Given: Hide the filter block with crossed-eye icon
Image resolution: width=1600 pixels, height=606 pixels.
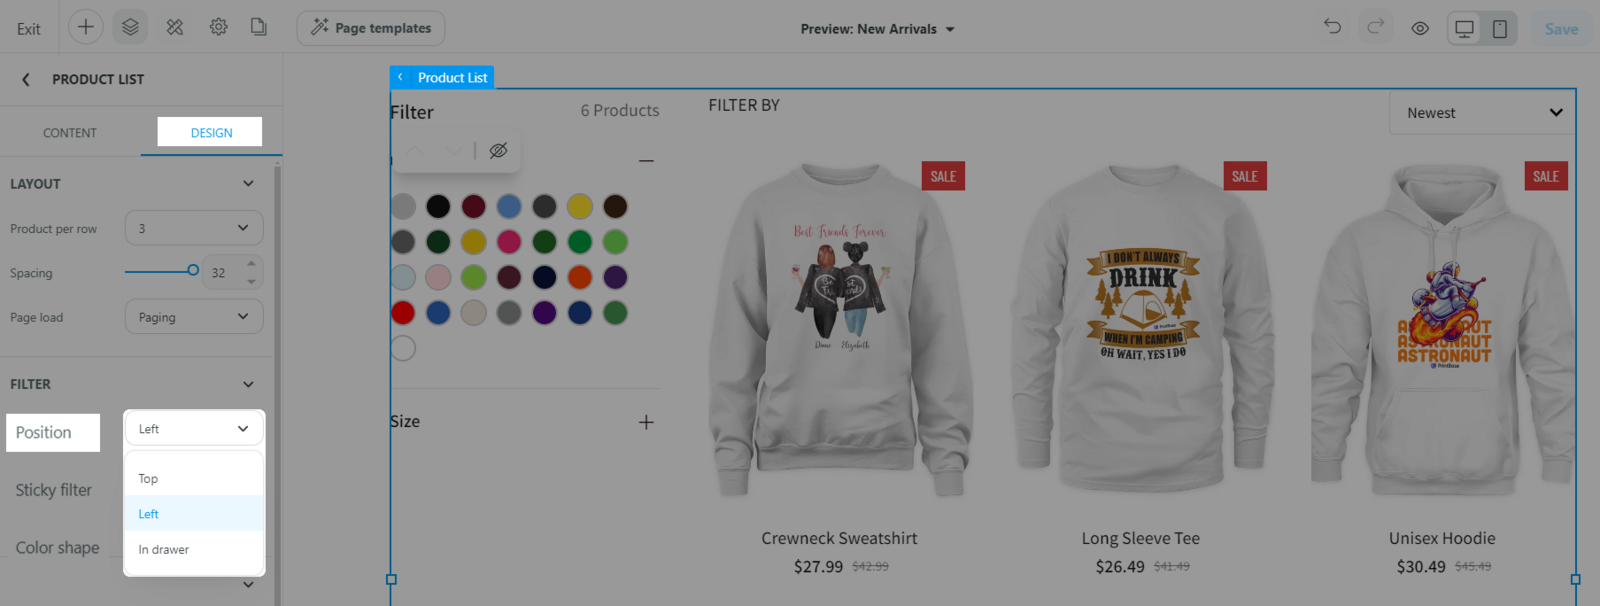Looking at the screenshot, I should pos(498,150).
